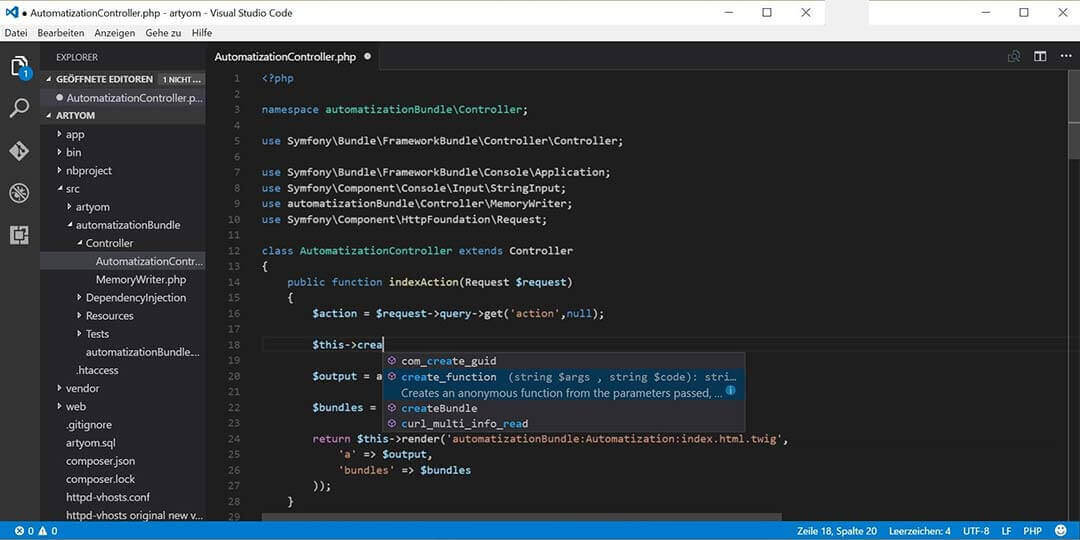The width and height of the screenshot is (1080, 540).
Task: Click the feedback smiley in status bar
Action: (x=1060, y=531)
